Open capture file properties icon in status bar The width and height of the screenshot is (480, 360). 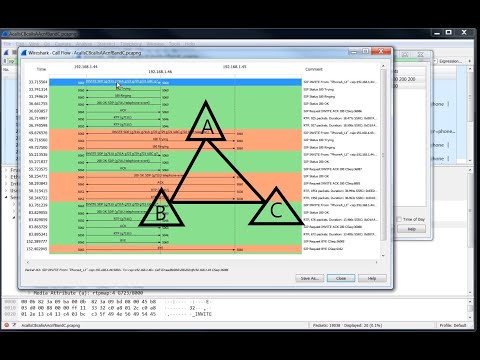coord(14,325)
